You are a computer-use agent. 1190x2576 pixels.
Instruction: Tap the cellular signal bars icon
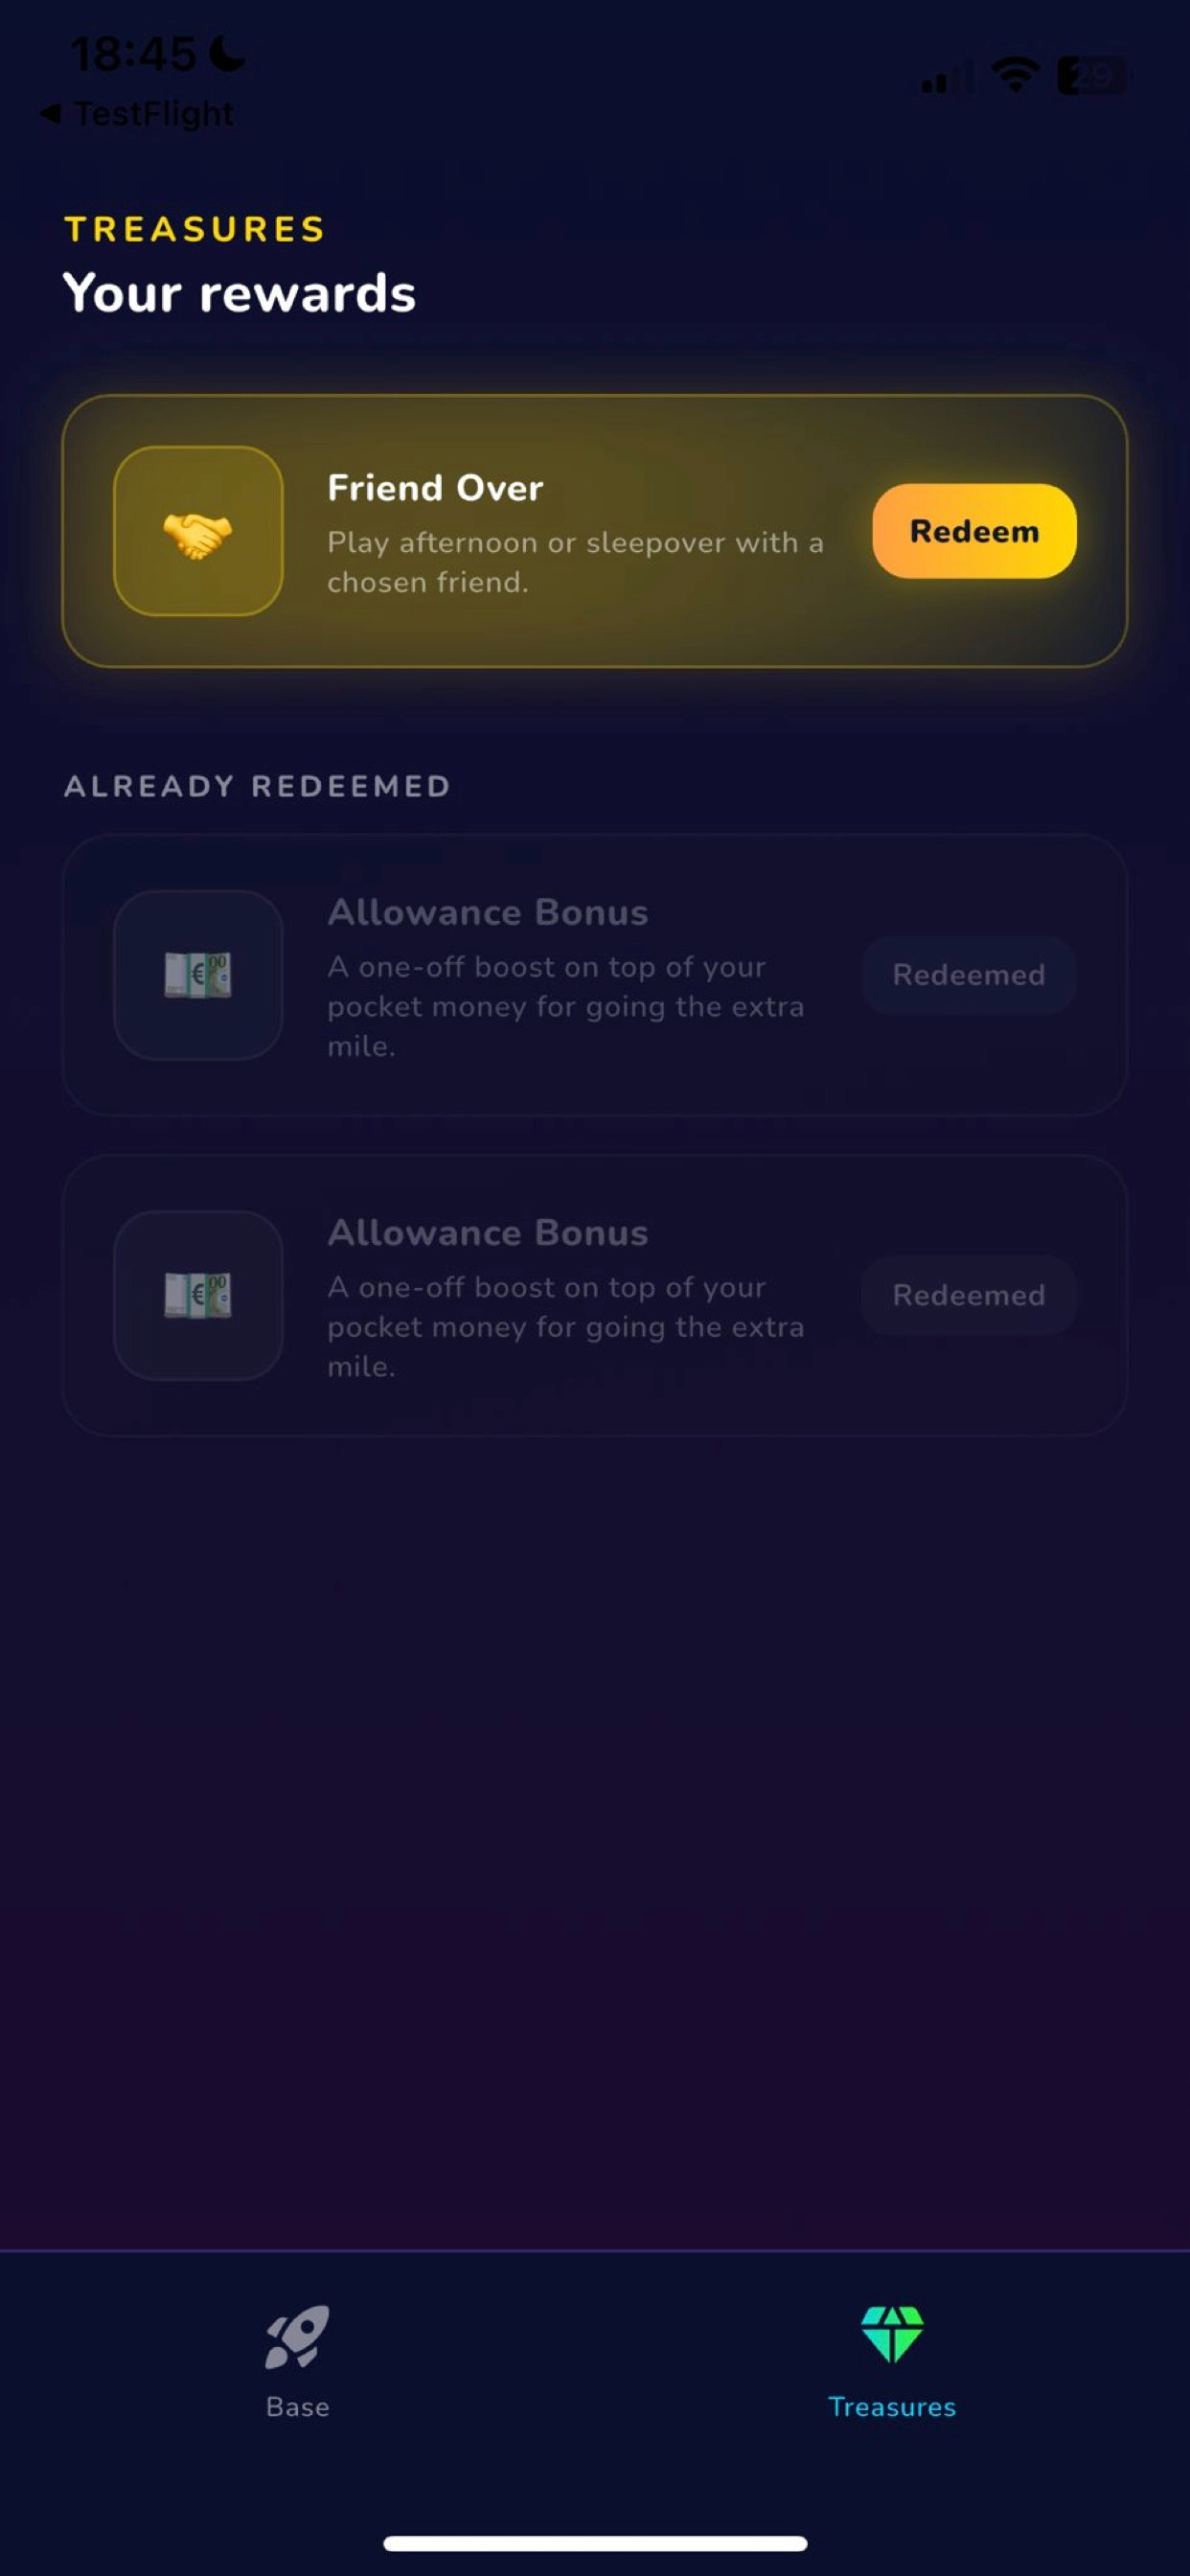[x=946, y=78]
